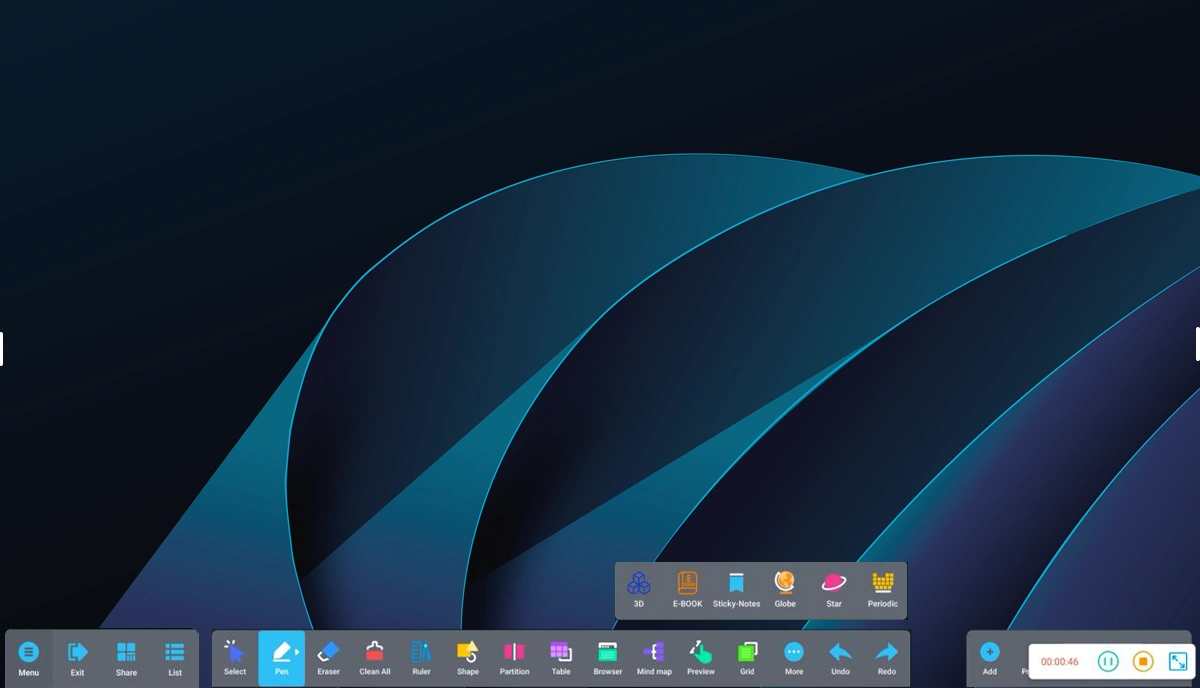1200x688 pixels.
Task: Pause the screen recording
Action: tap(1107, 661)
